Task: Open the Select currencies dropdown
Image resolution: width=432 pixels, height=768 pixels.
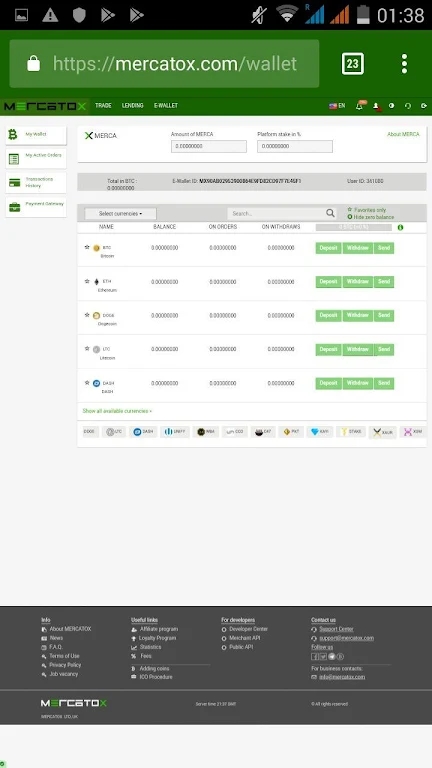Action: 120,214
